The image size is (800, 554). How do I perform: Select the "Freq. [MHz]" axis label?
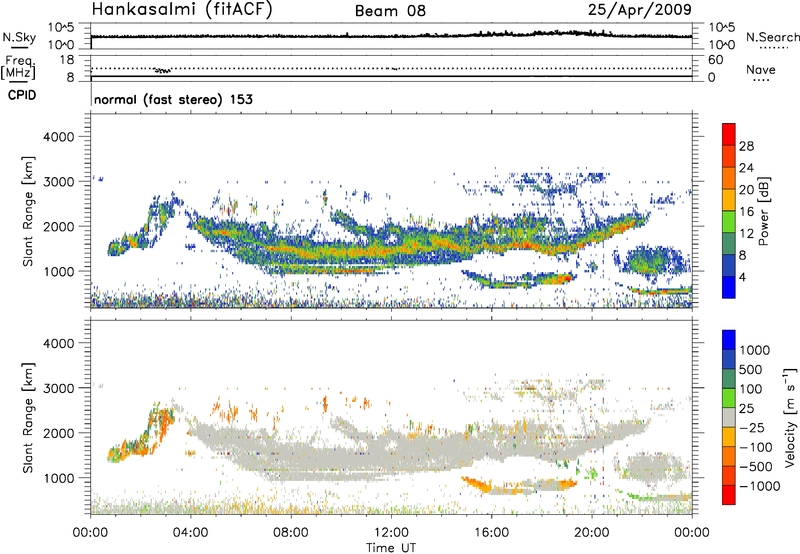pos(19,67)
